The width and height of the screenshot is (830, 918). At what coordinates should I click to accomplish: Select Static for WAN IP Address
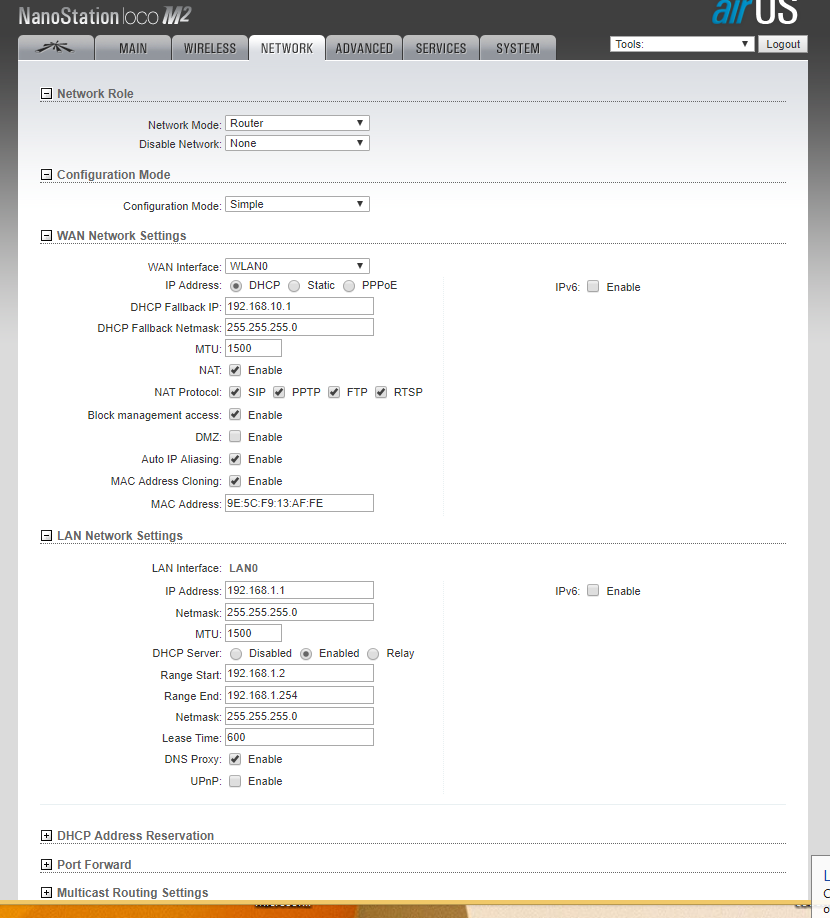(294, 286)
